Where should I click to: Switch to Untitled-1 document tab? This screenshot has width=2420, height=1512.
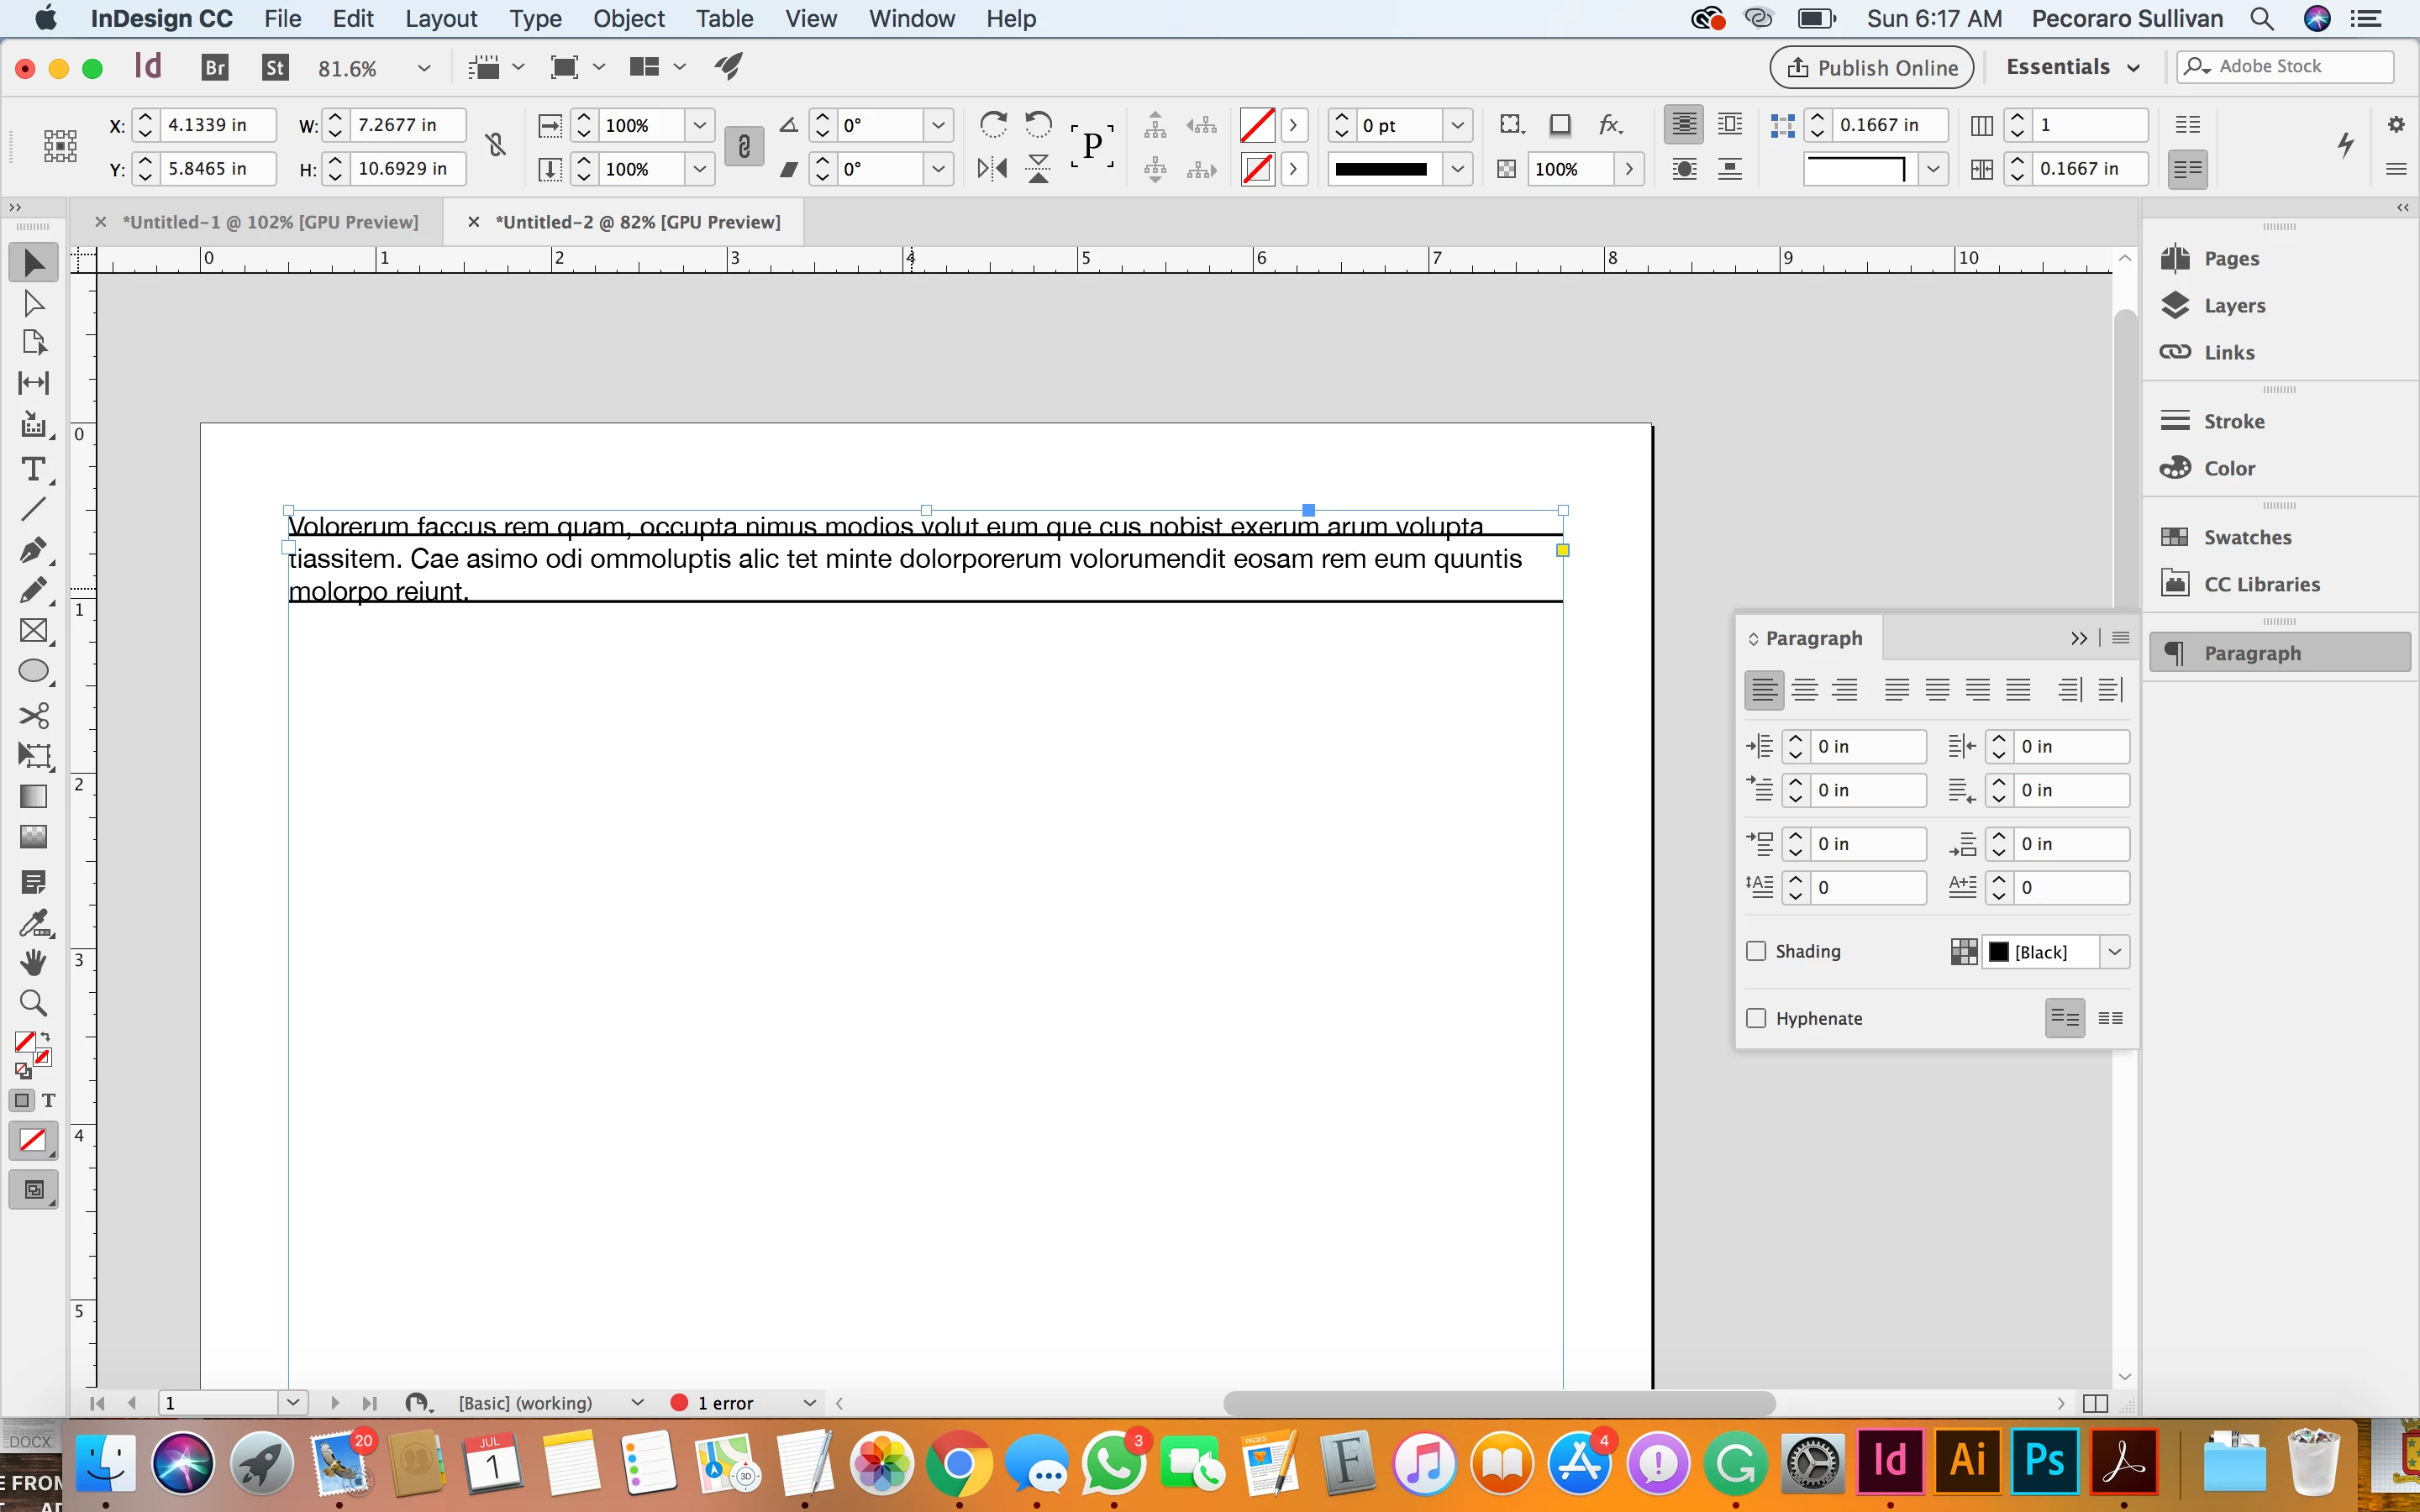click(x=270, y=222)
